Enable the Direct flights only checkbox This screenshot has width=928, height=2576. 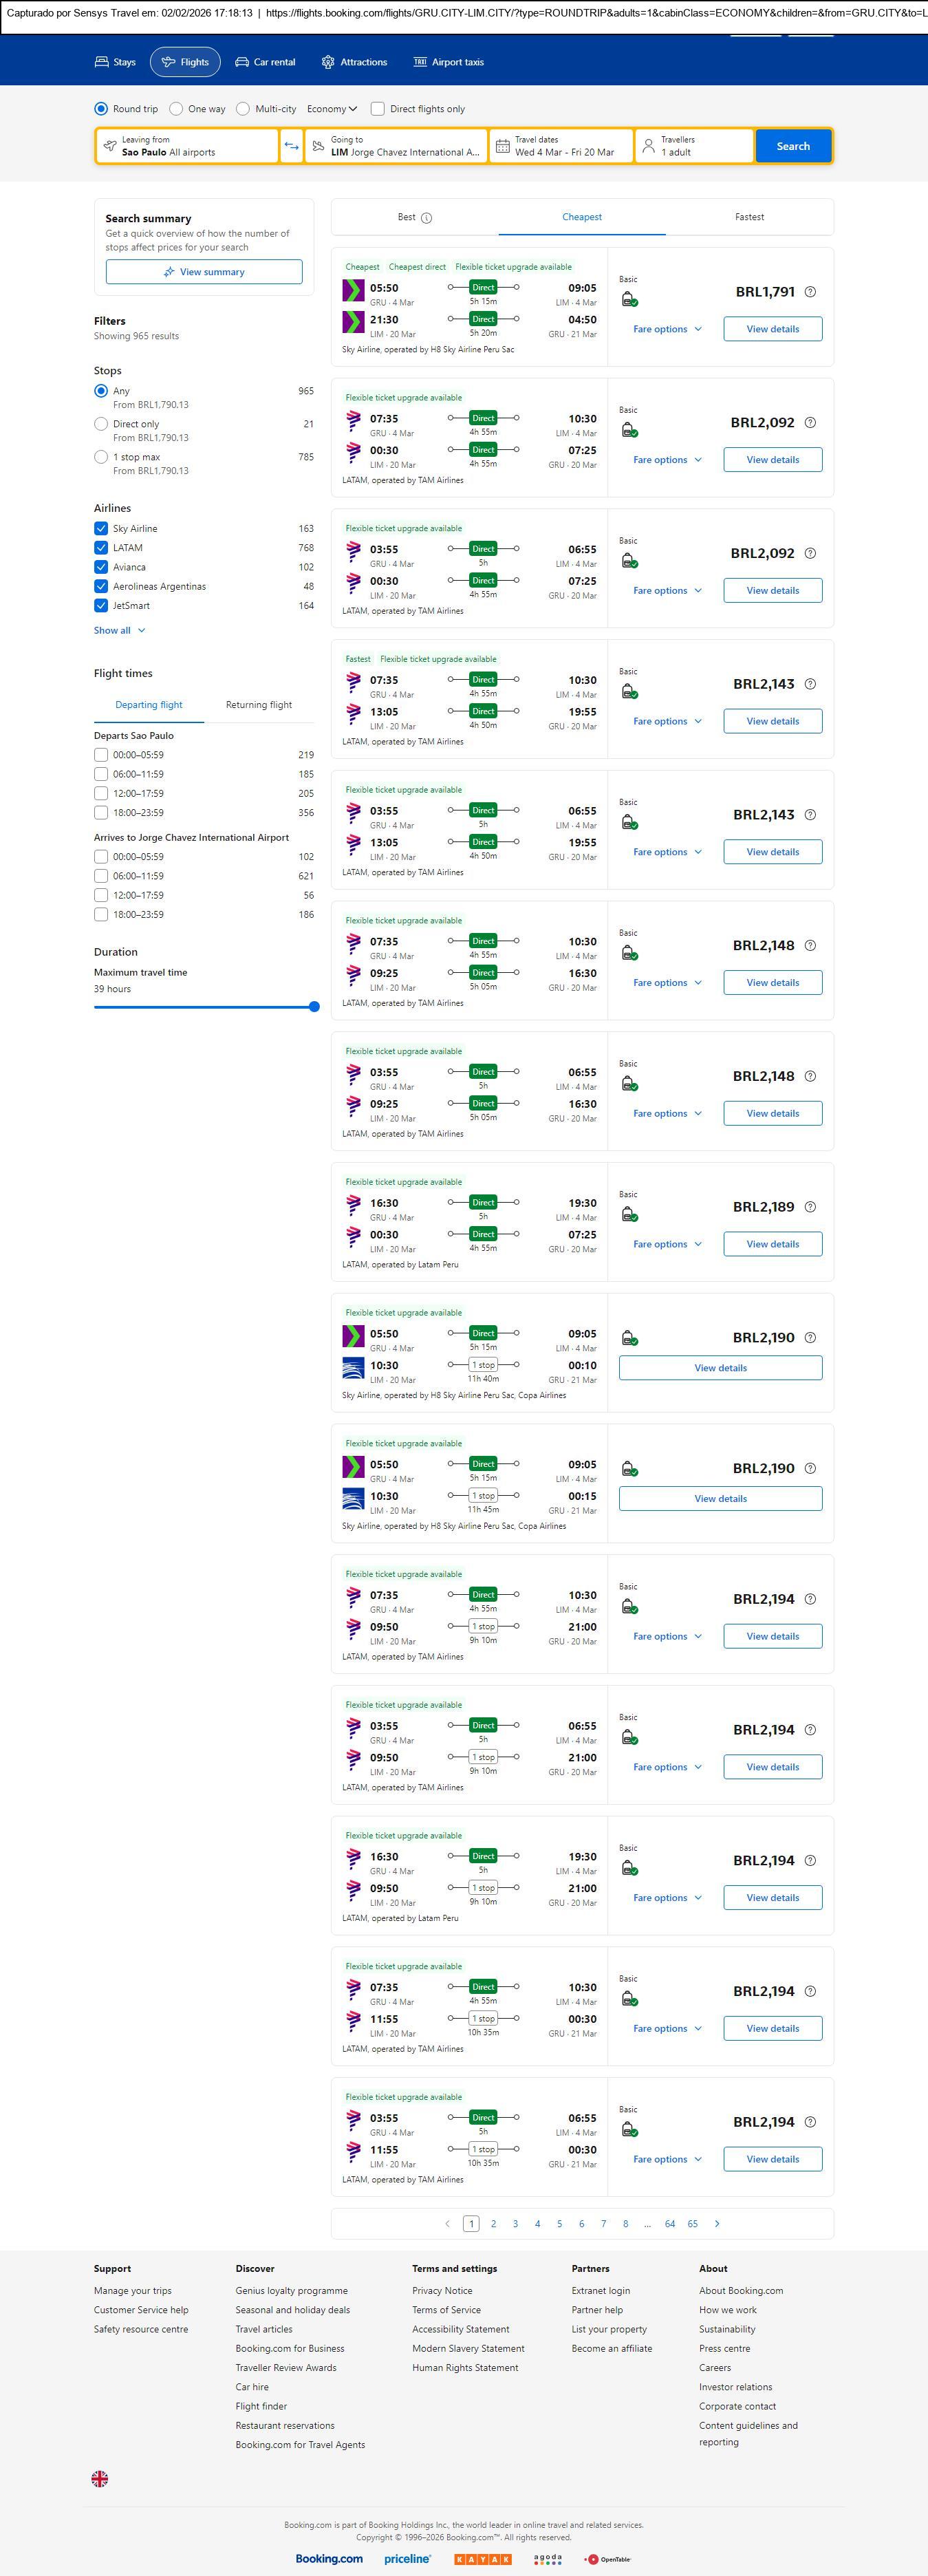click(x=378, y=109)
